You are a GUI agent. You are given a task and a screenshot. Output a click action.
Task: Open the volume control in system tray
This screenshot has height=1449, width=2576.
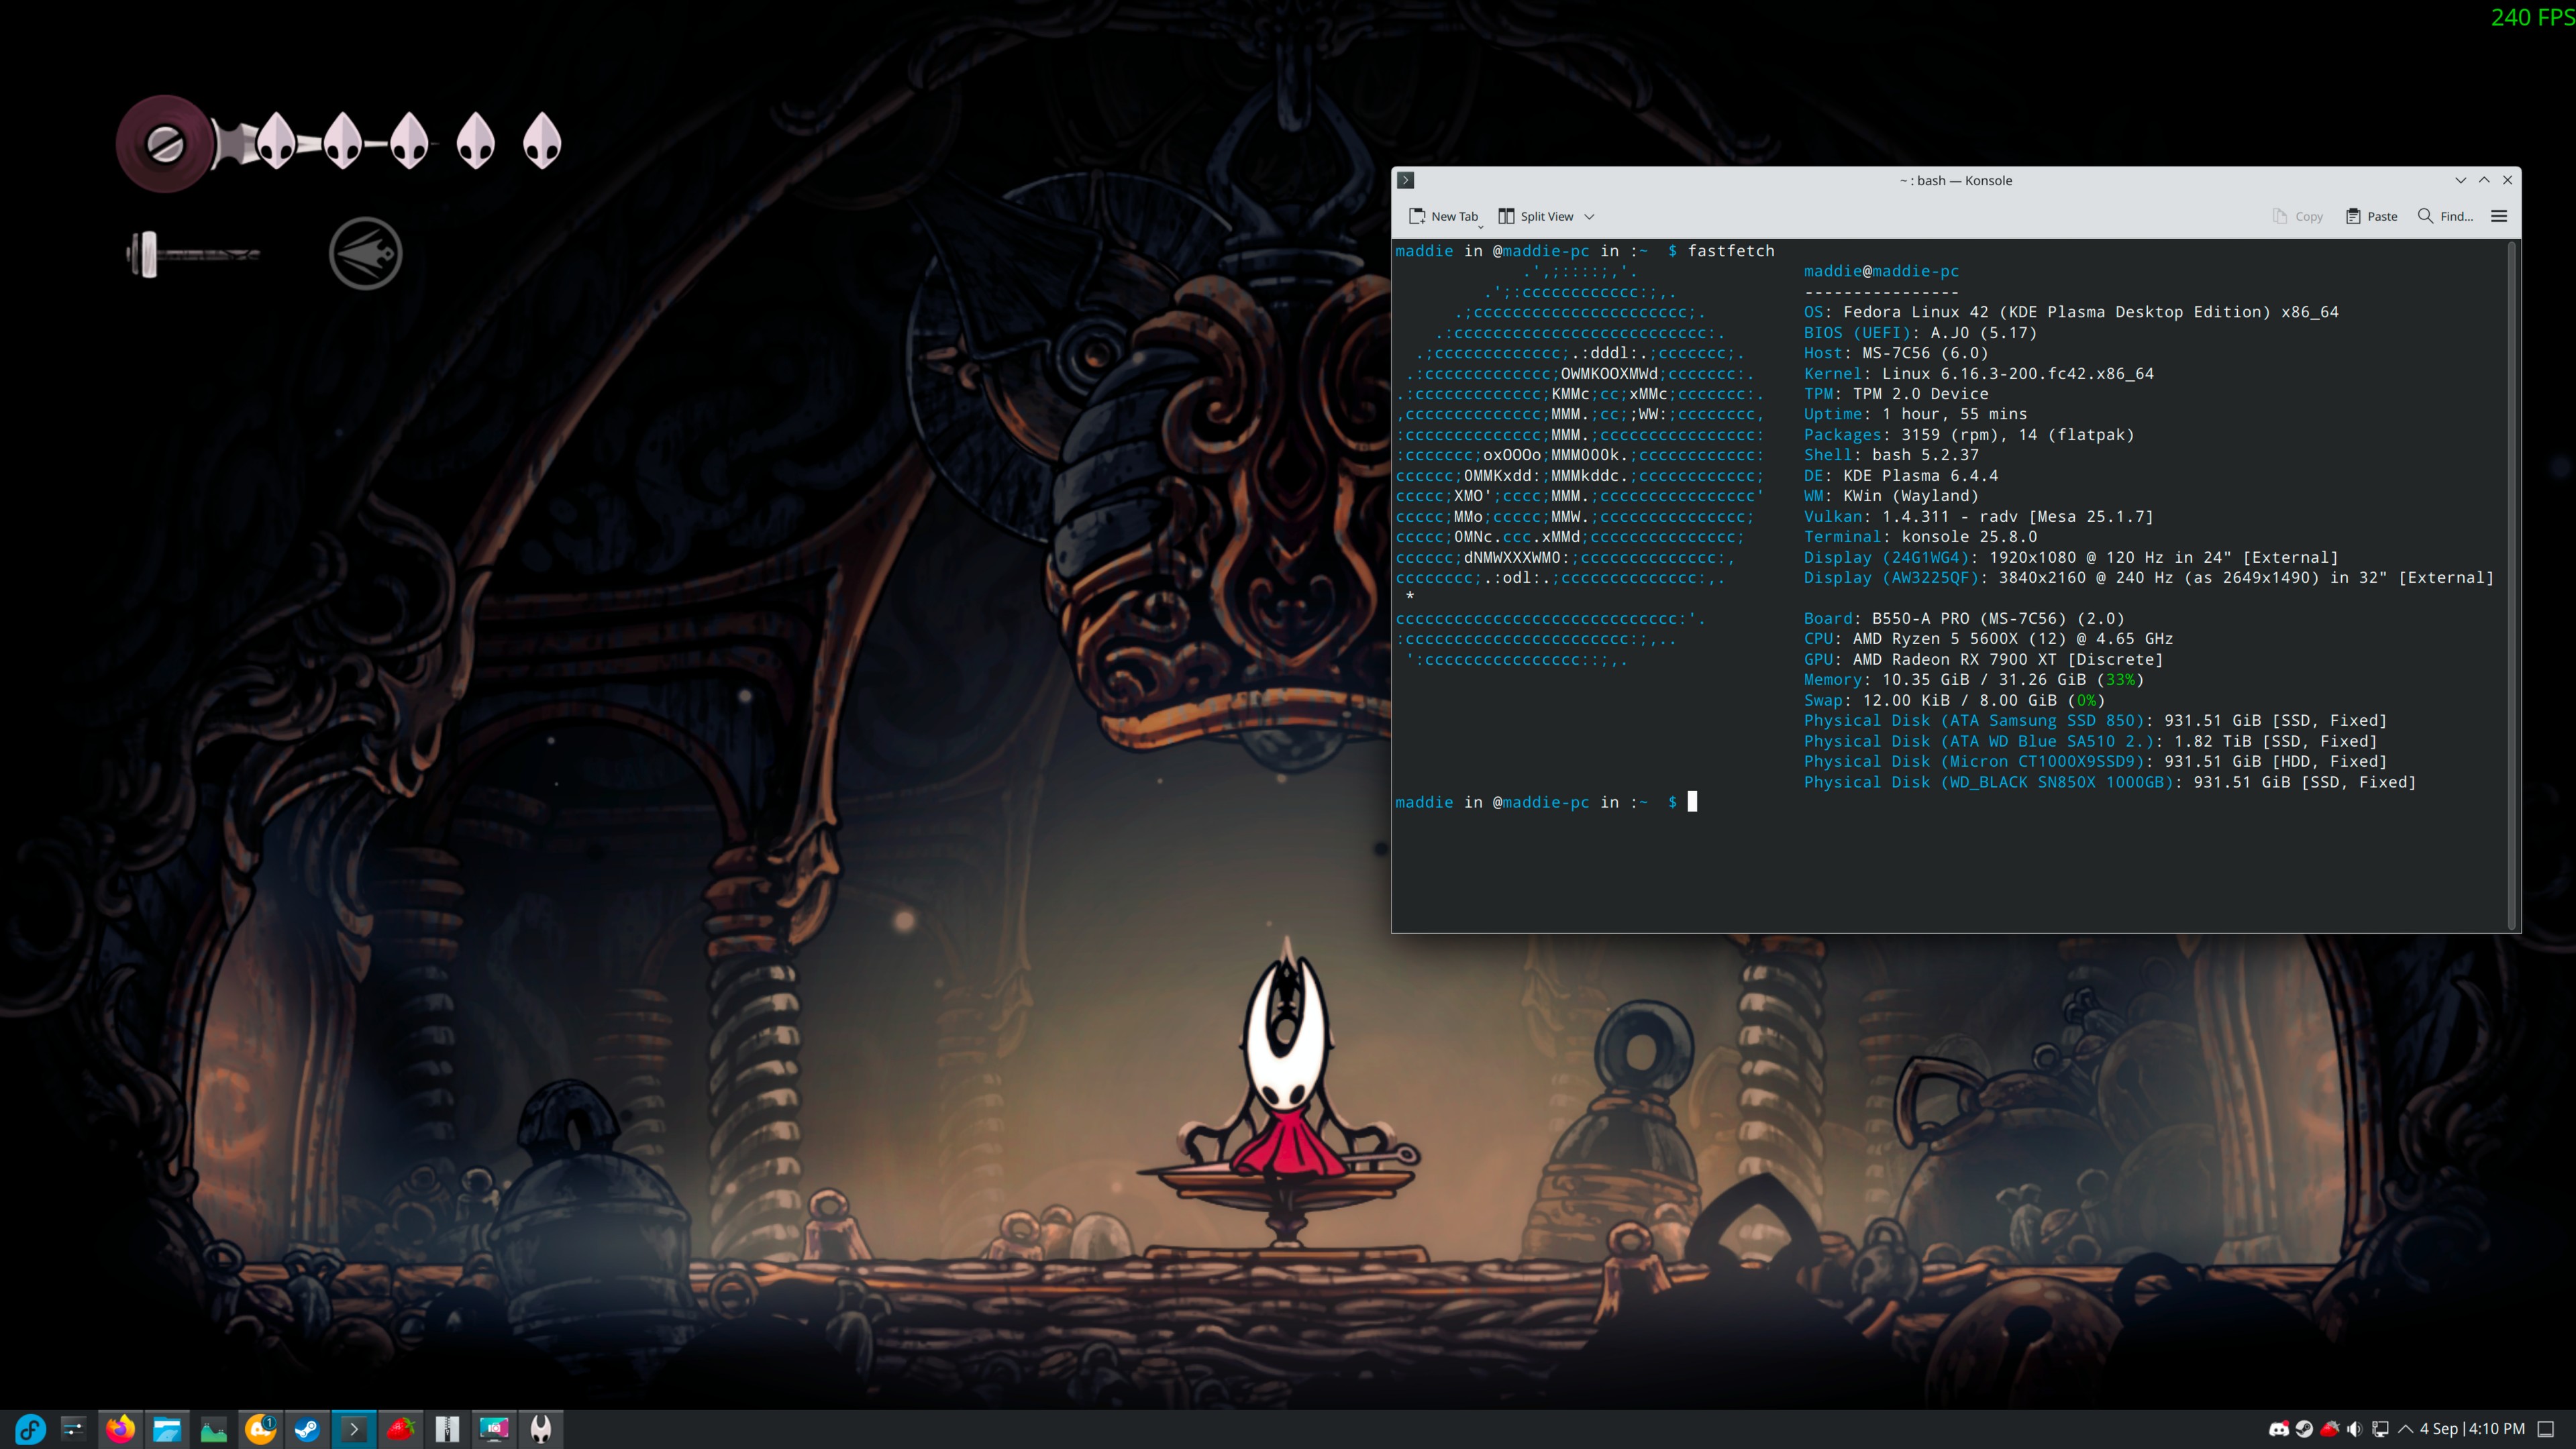tap(2354, 1429)
